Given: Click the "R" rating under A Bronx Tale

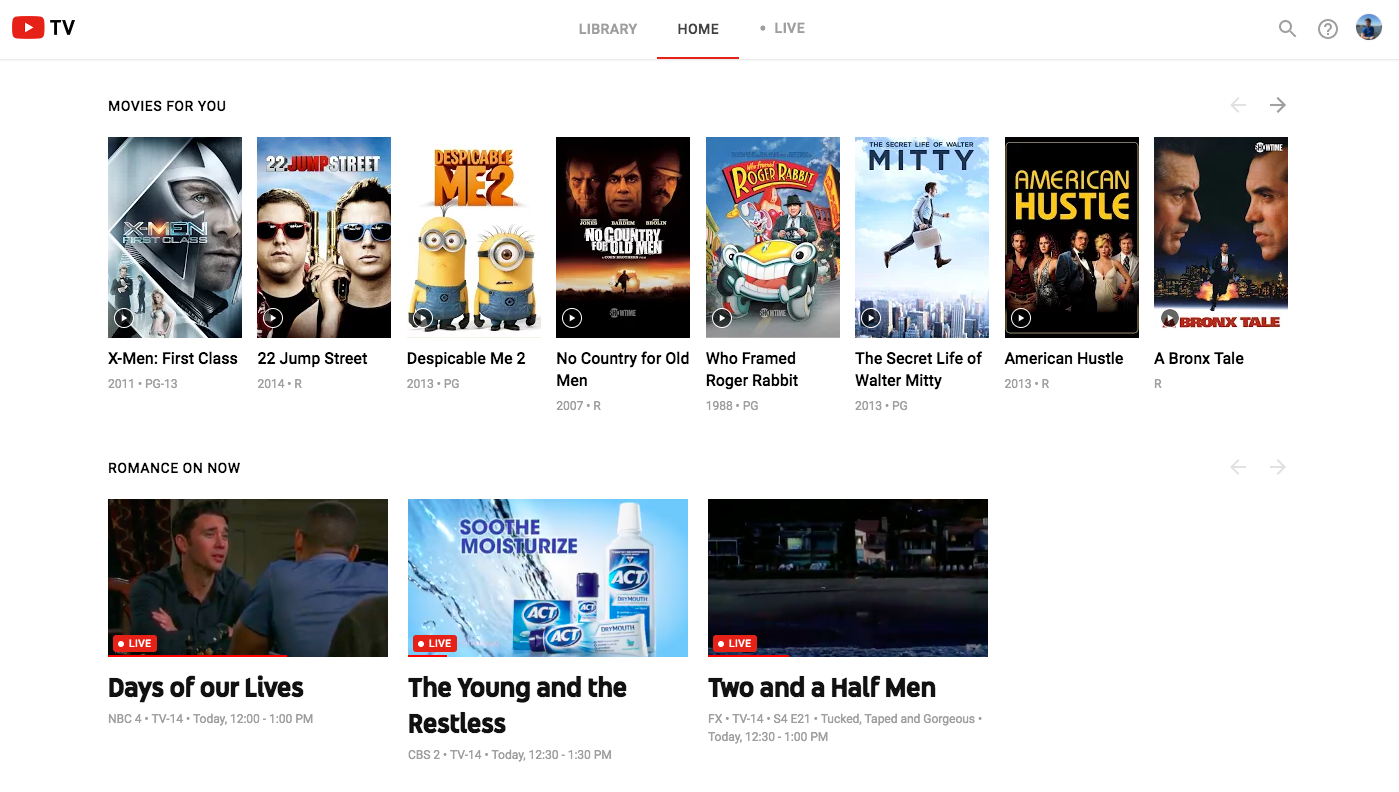Looking at the screenshot, I should click(x=1158, y=383).
